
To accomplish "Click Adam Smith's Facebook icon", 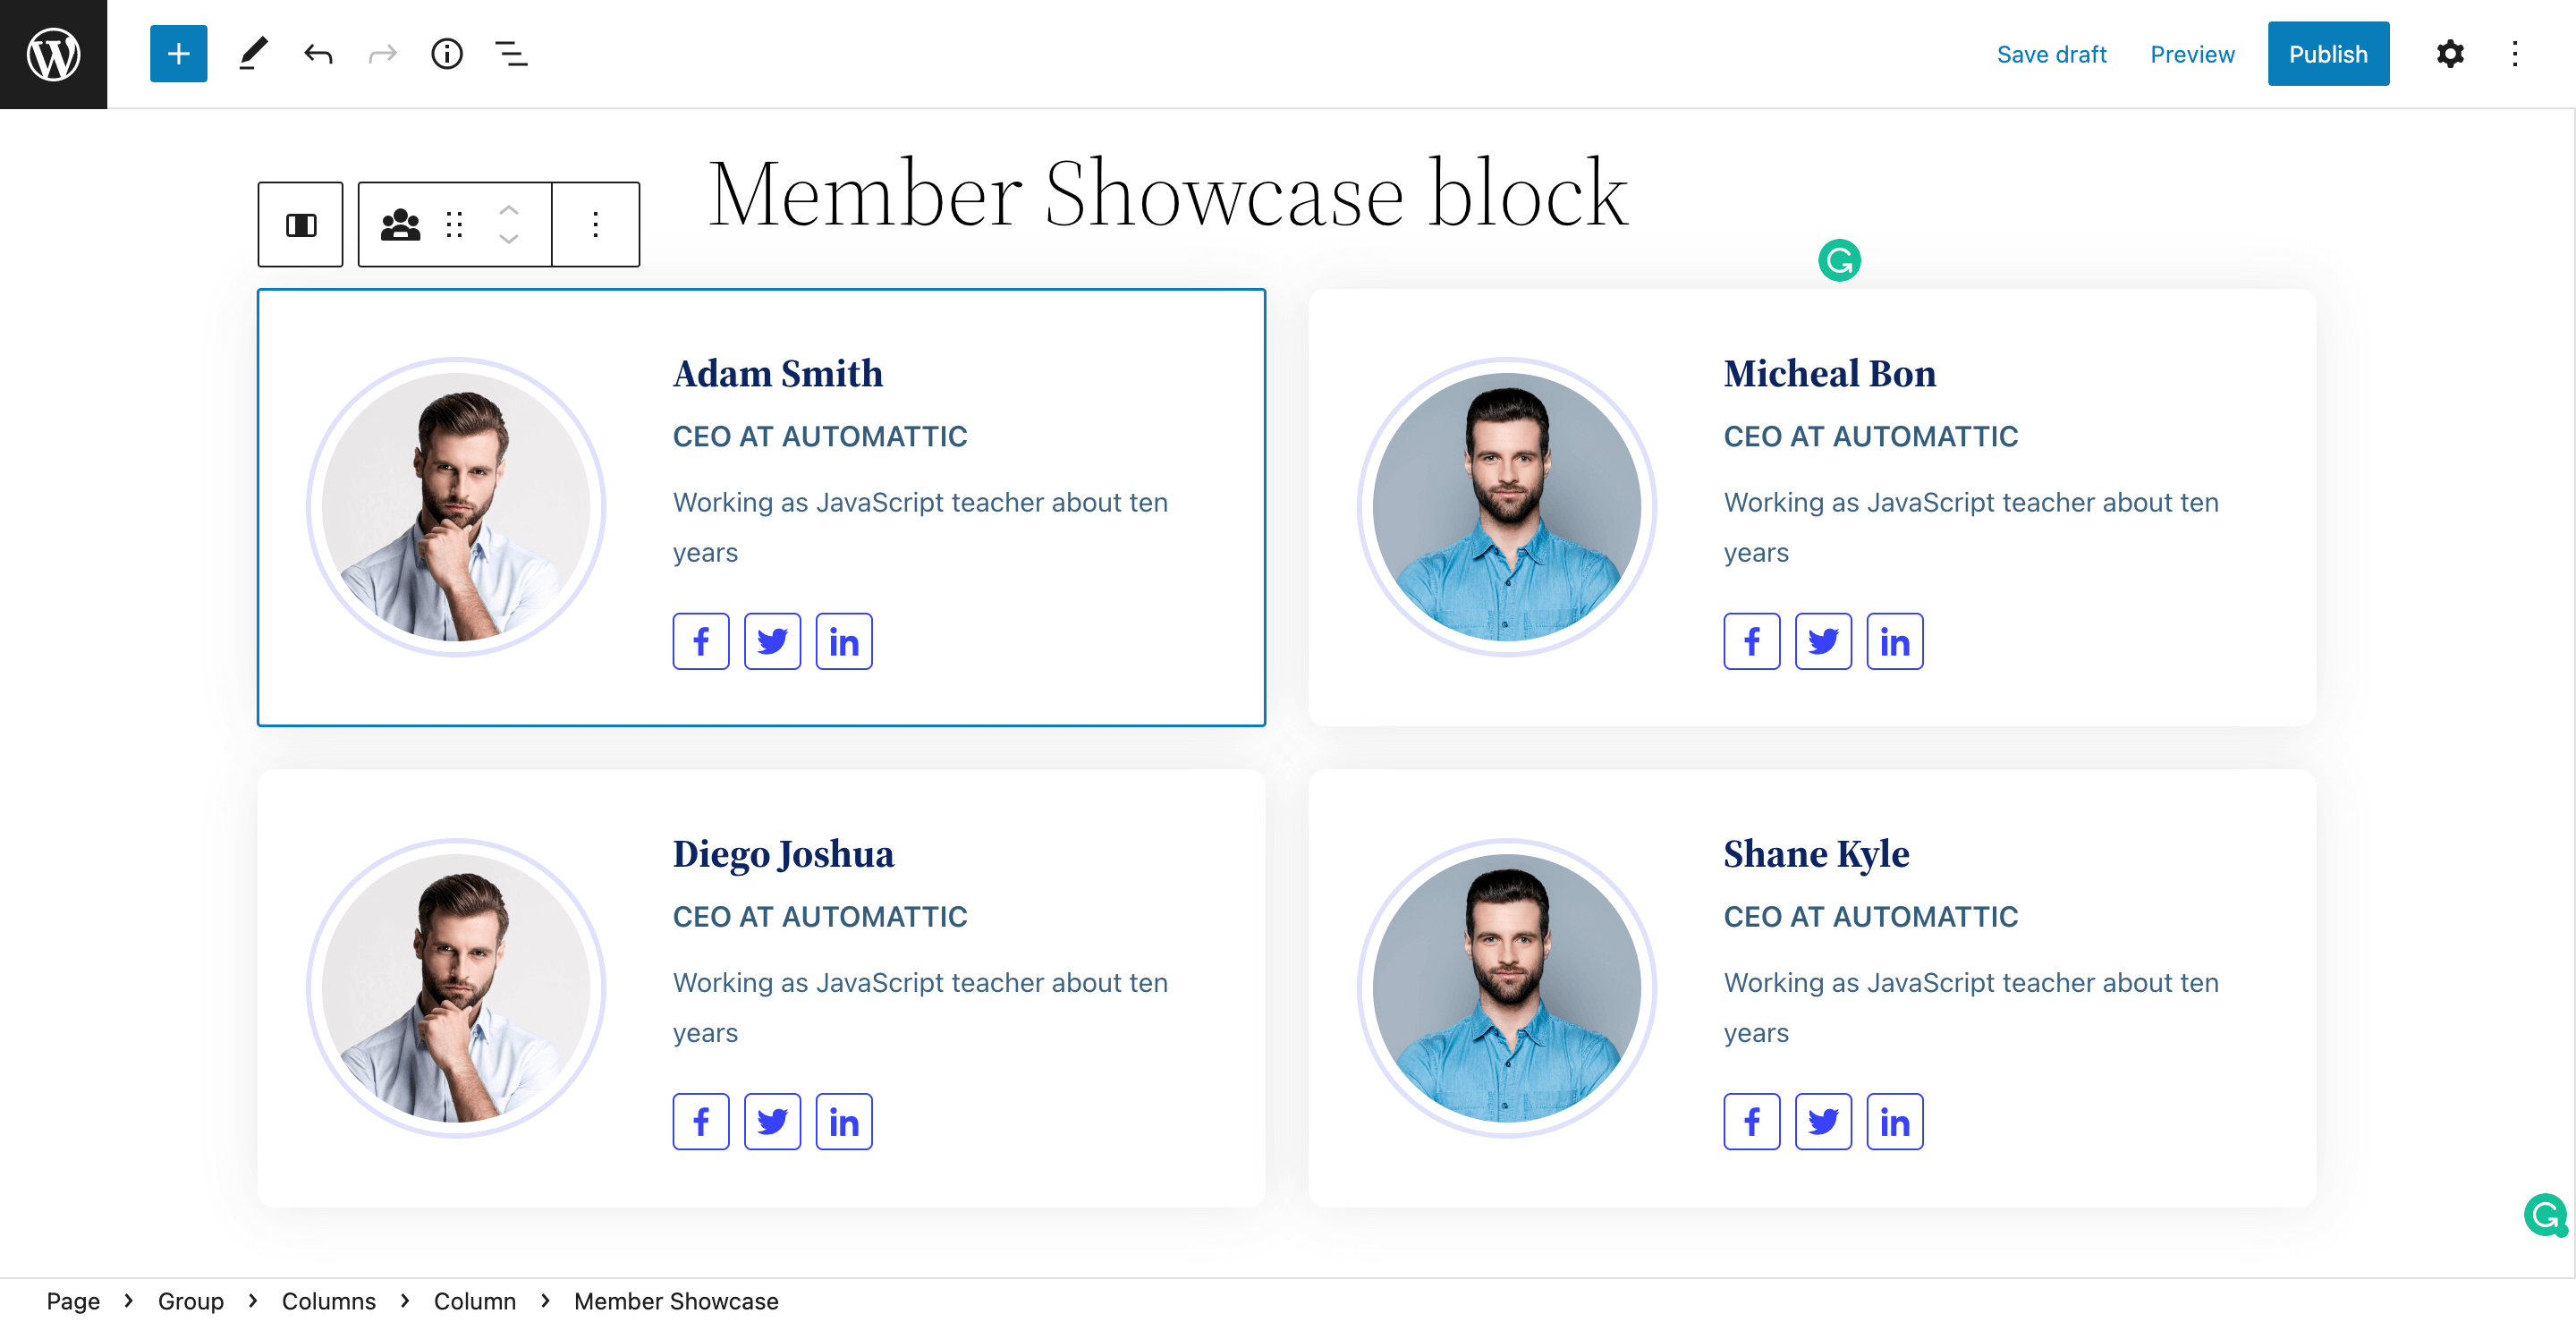I will coord(701,641).
